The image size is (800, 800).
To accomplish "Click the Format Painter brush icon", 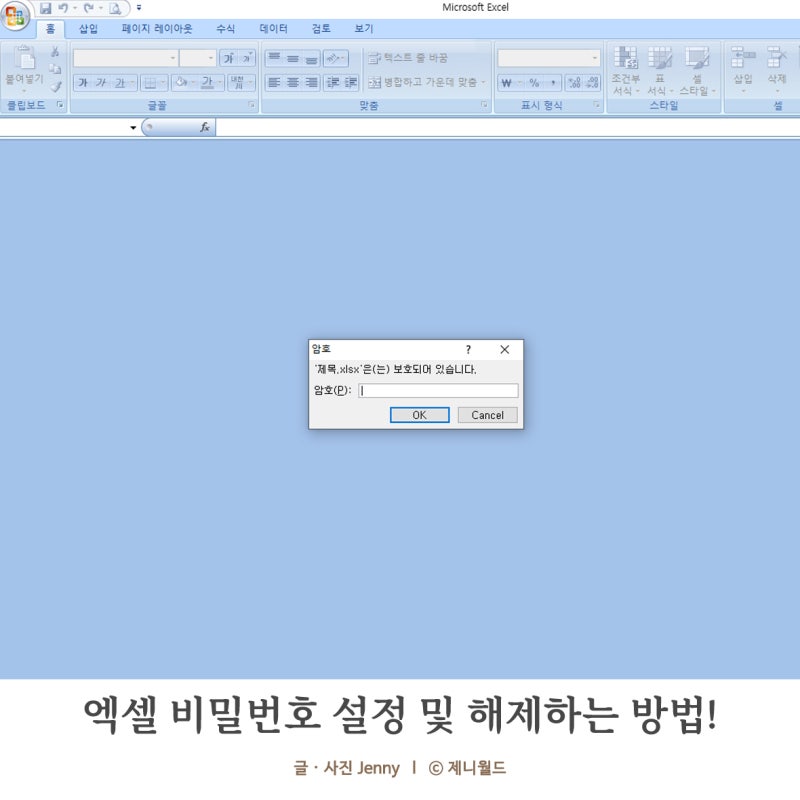I will click(56, 87).
